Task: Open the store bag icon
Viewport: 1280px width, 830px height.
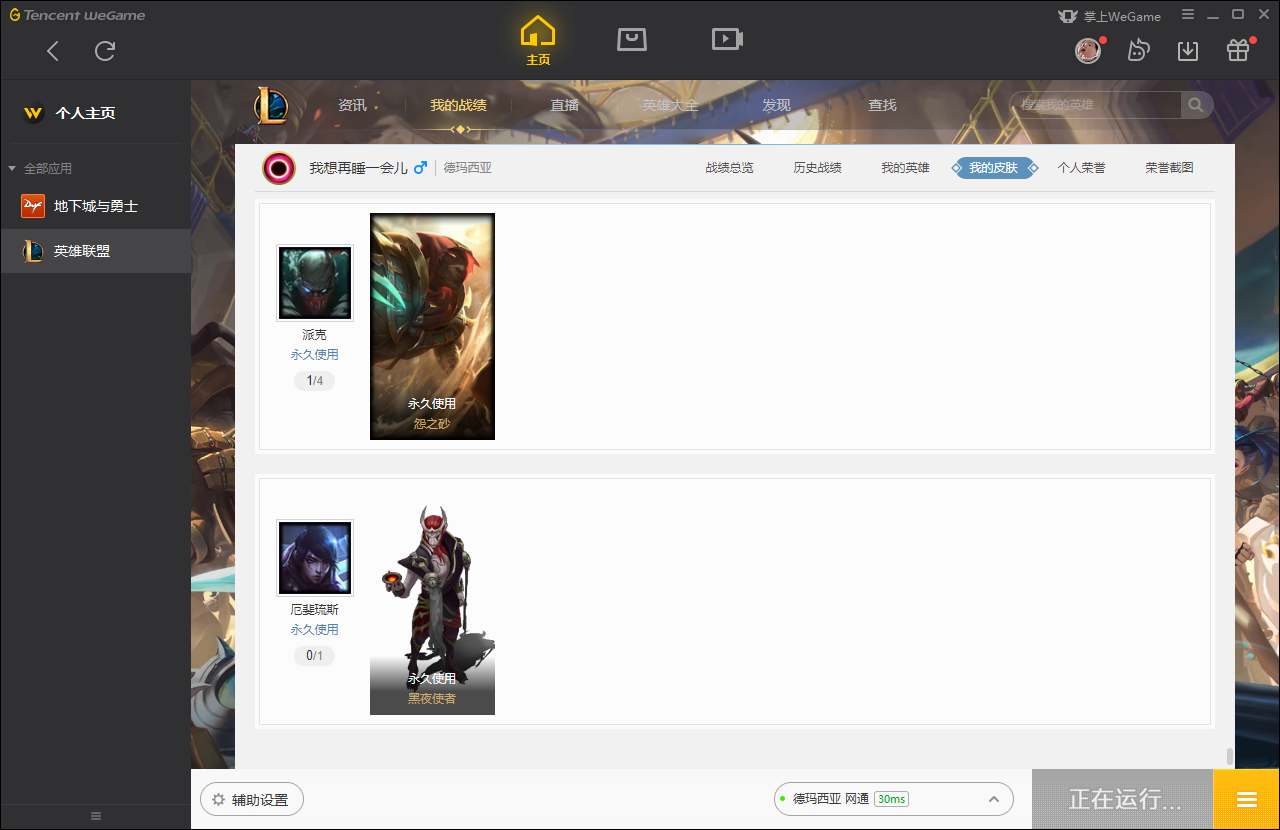Action: tap(632, 39)
